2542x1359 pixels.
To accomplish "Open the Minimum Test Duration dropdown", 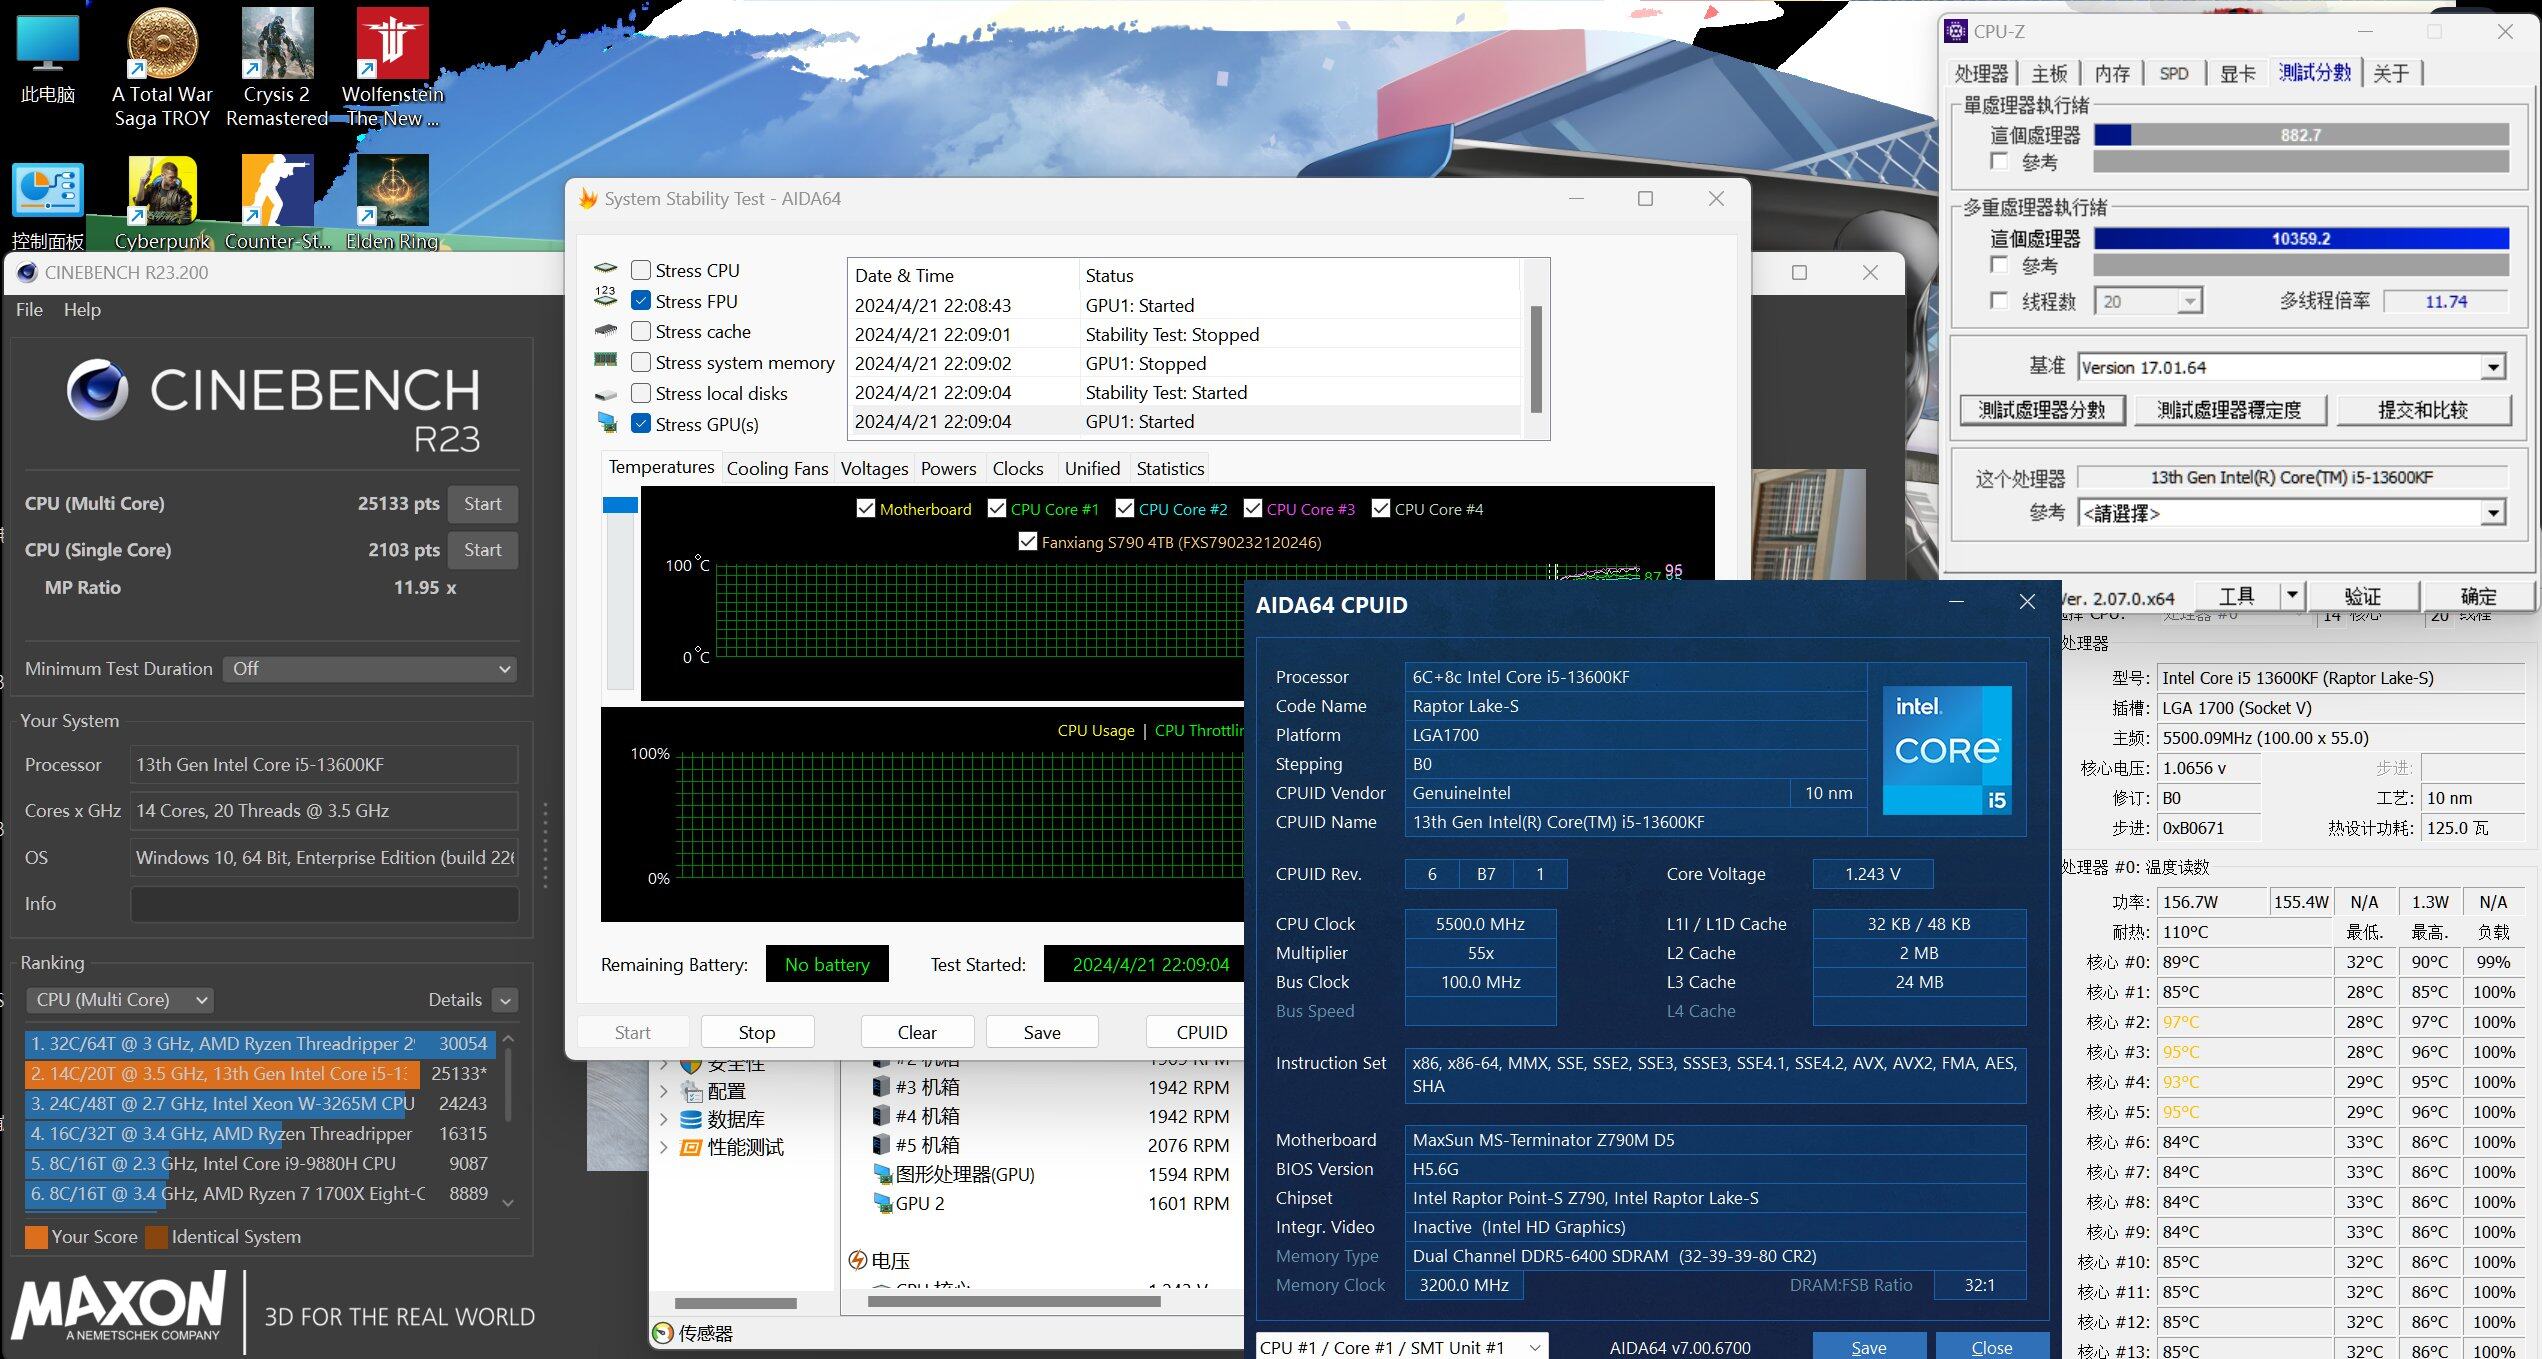I will point(370,669).
